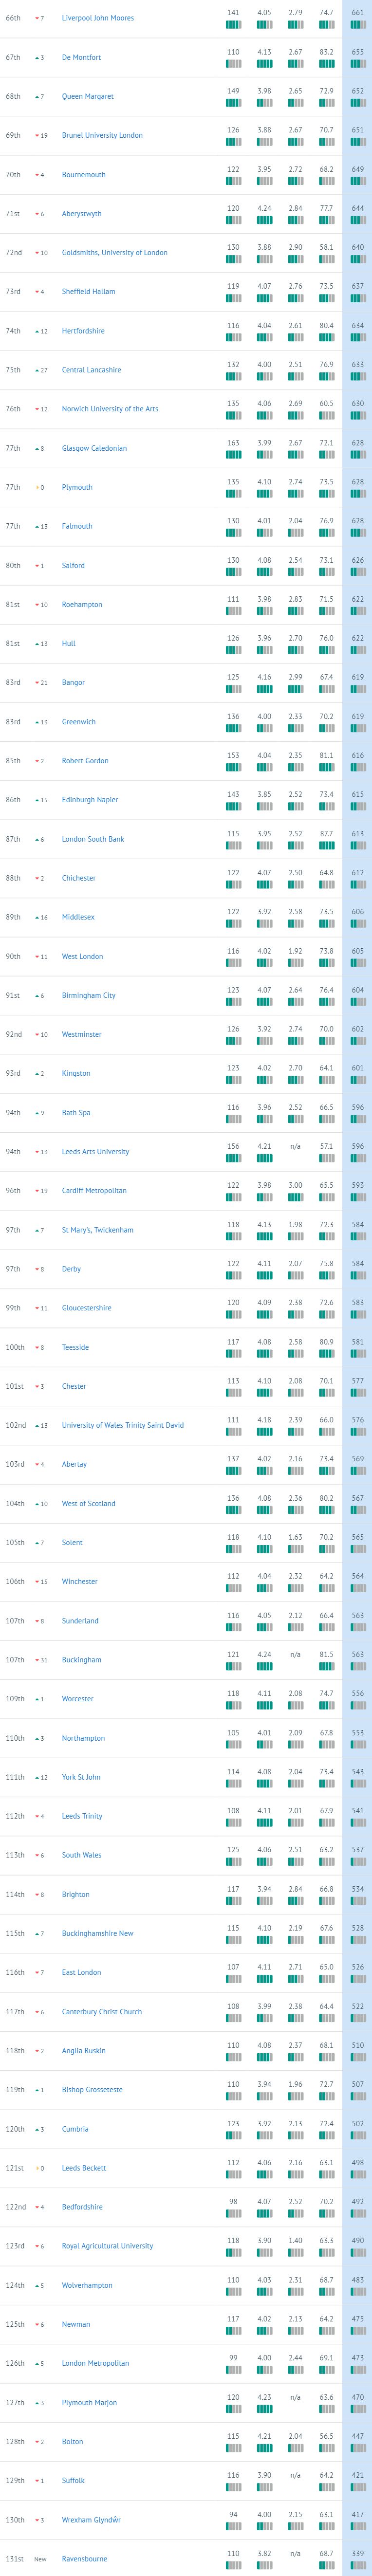Click the score bar under 655 for De Montfort
This screenshot has height=2576, width=372.
pos(358,63)
